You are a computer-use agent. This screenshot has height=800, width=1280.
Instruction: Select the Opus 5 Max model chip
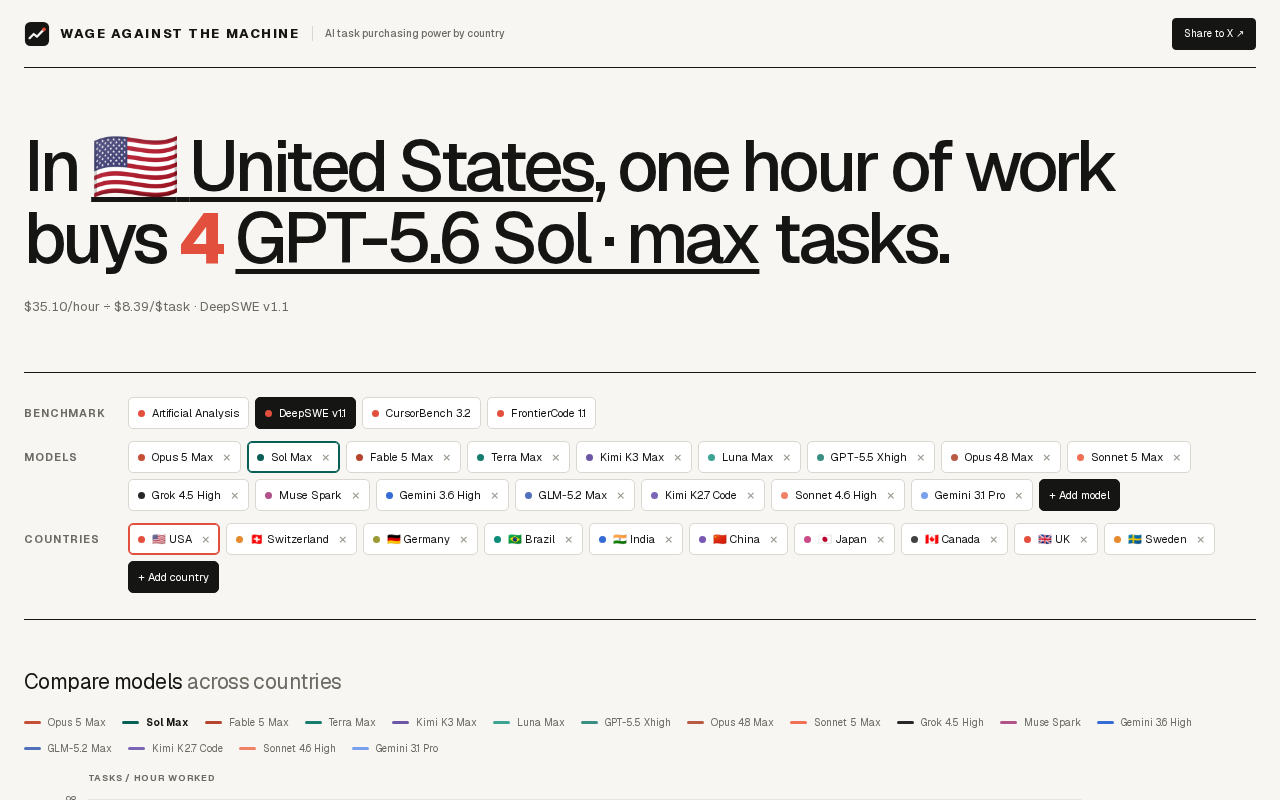click(176, 457)
